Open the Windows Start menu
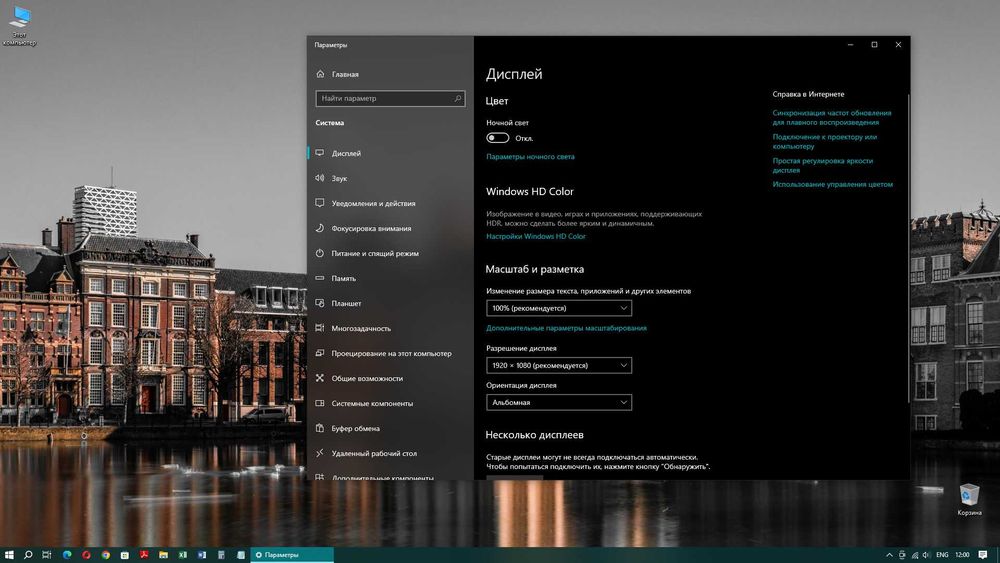This screenshot has width=1000, height=563. pos(9,555)
